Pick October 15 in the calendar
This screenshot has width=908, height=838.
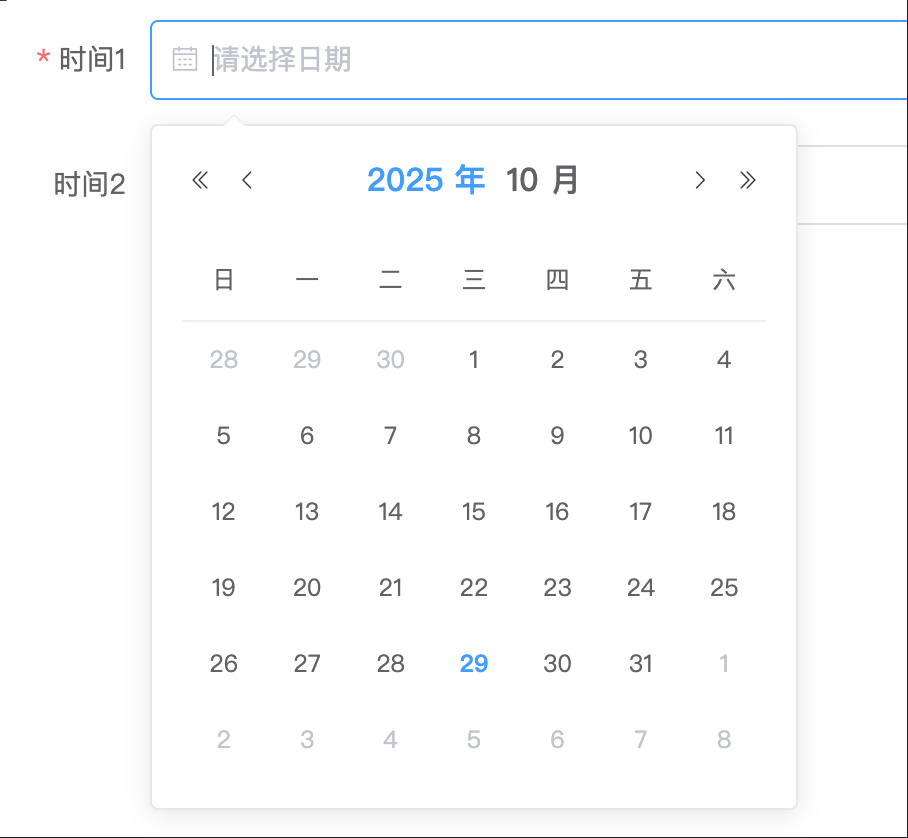(x=474, y=512)
